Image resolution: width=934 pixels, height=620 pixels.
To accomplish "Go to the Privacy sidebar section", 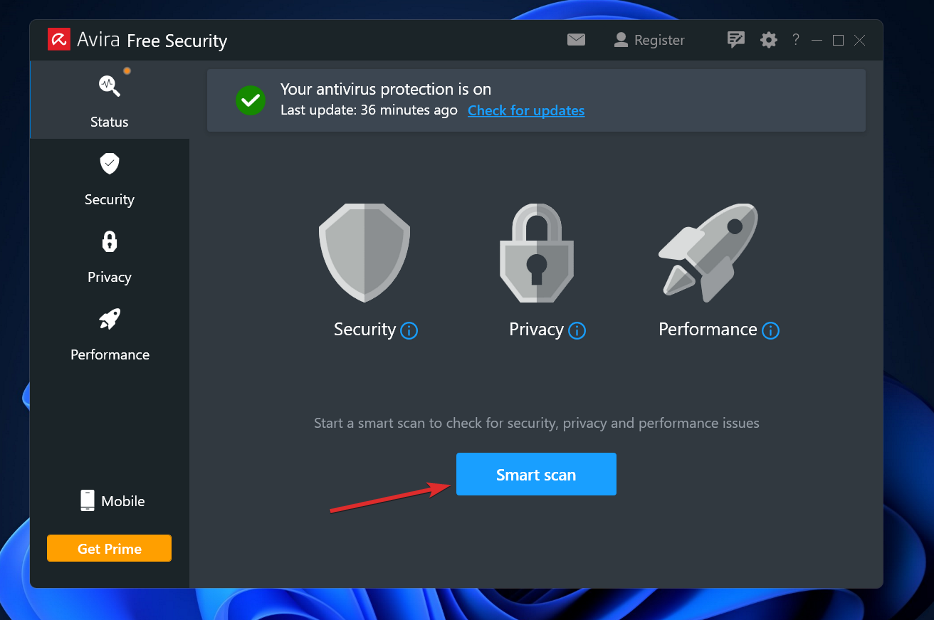I will pyautogui.click(x=109, y=256).
